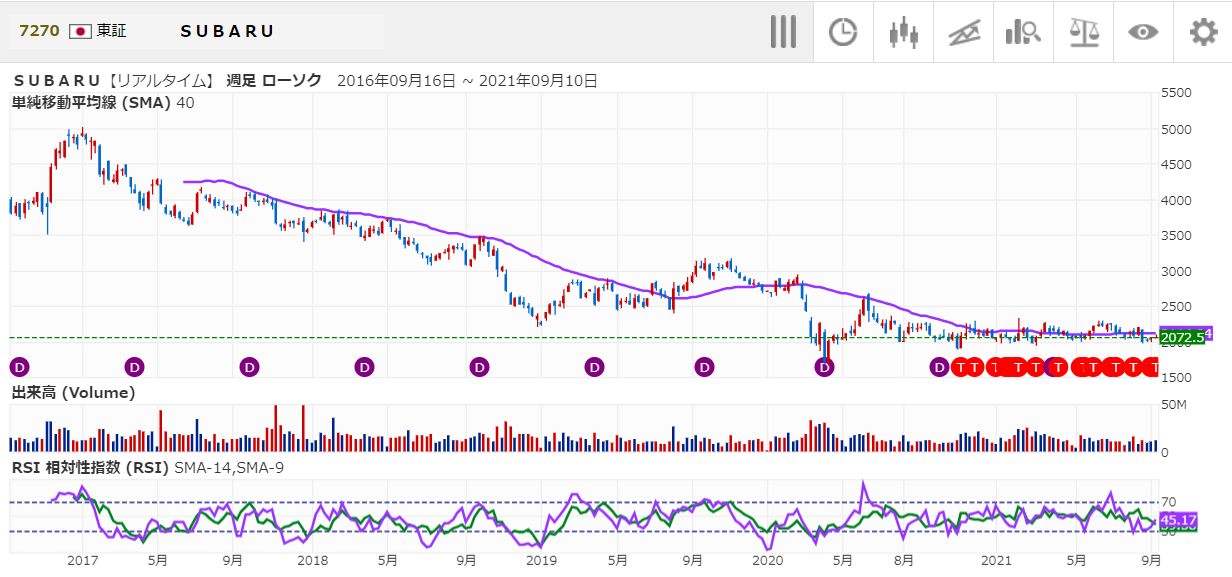Click the SUBARU name in header
This screenshot has height=577, width=1232.
pyautogui.click(x=227, y=31)
